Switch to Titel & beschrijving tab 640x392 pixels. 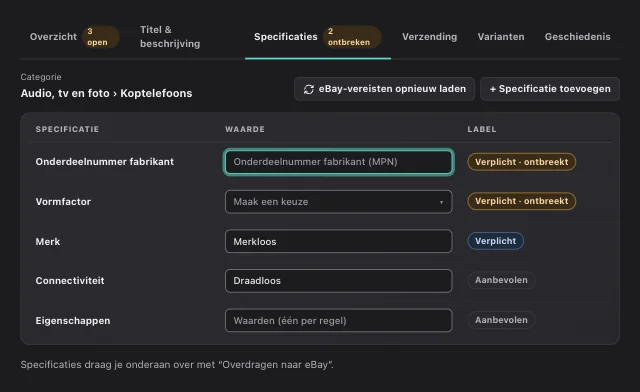point(170,37)
